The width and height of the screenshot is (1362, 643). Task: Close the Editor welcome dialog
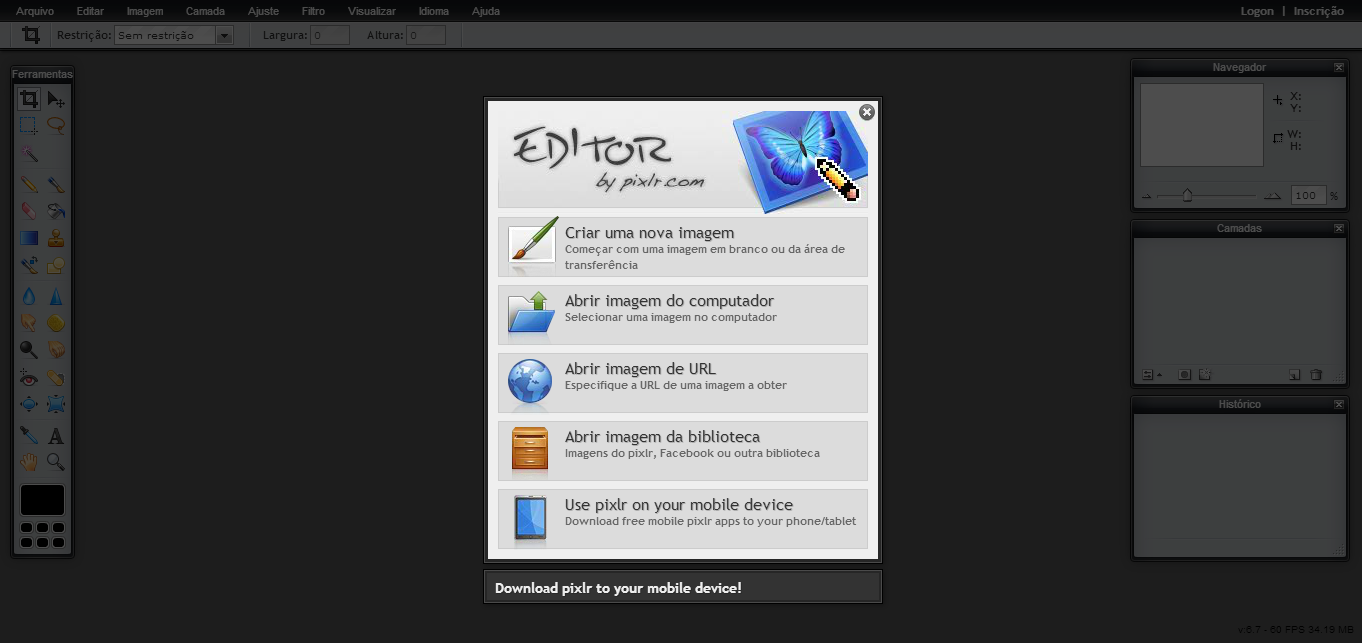(x=867, y=112)
